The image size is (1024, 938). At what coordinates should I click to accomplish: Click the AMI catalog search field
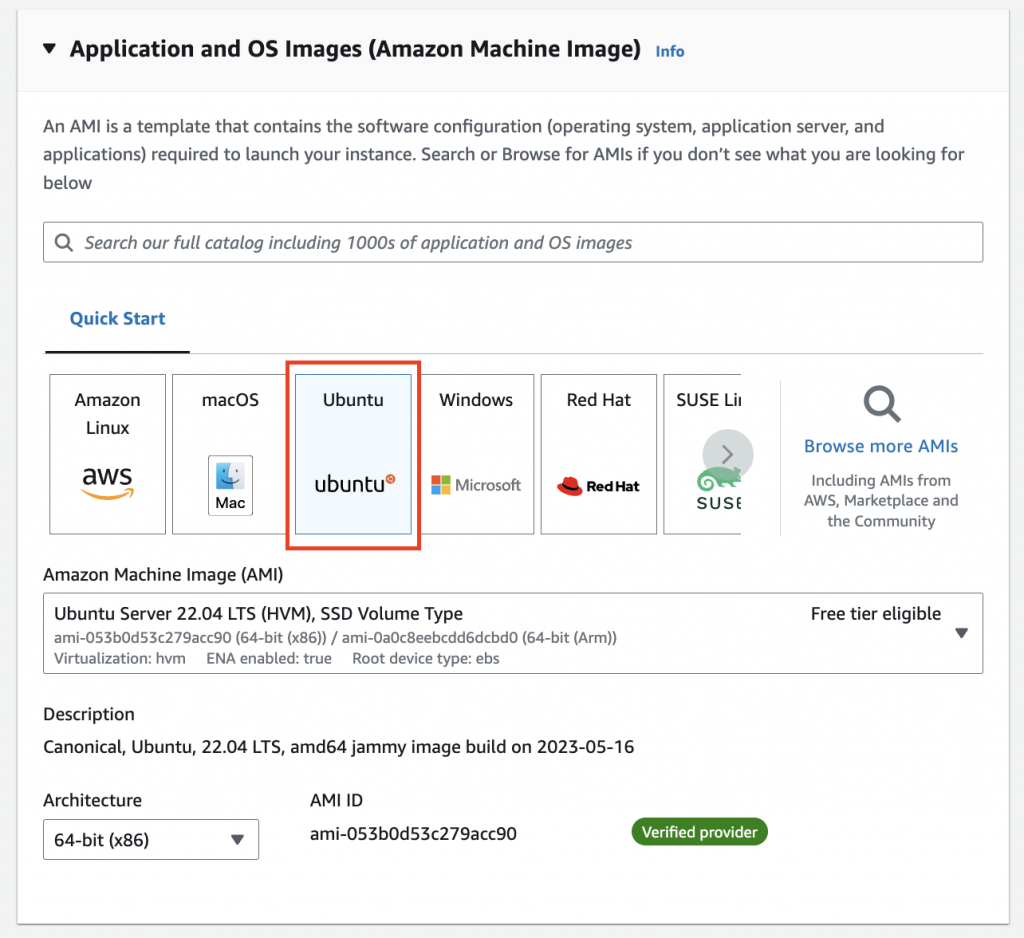tap(513, 242)
